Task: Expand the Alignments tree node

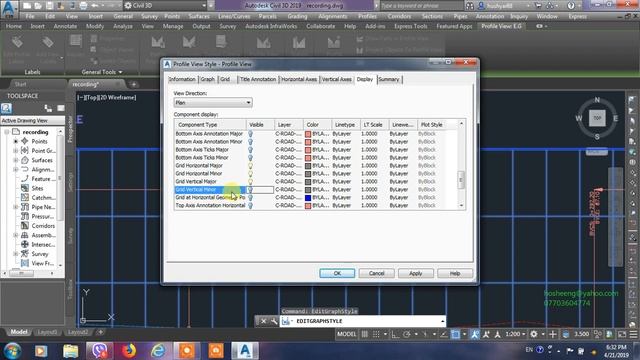Action: pos(16,169)
